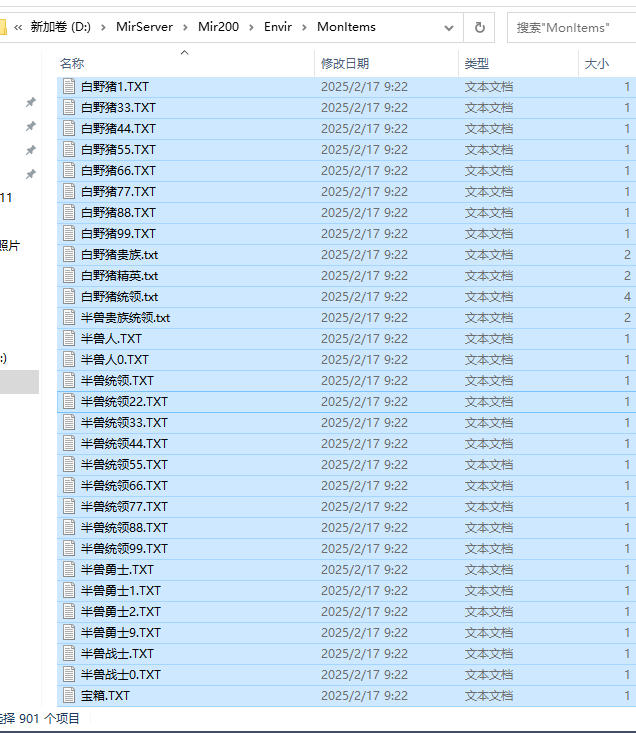Click the file icon of 半兽贵族统领.txt
Image resolution: width=636 pixels, height=733 pixels.
[x=69, y=317]
